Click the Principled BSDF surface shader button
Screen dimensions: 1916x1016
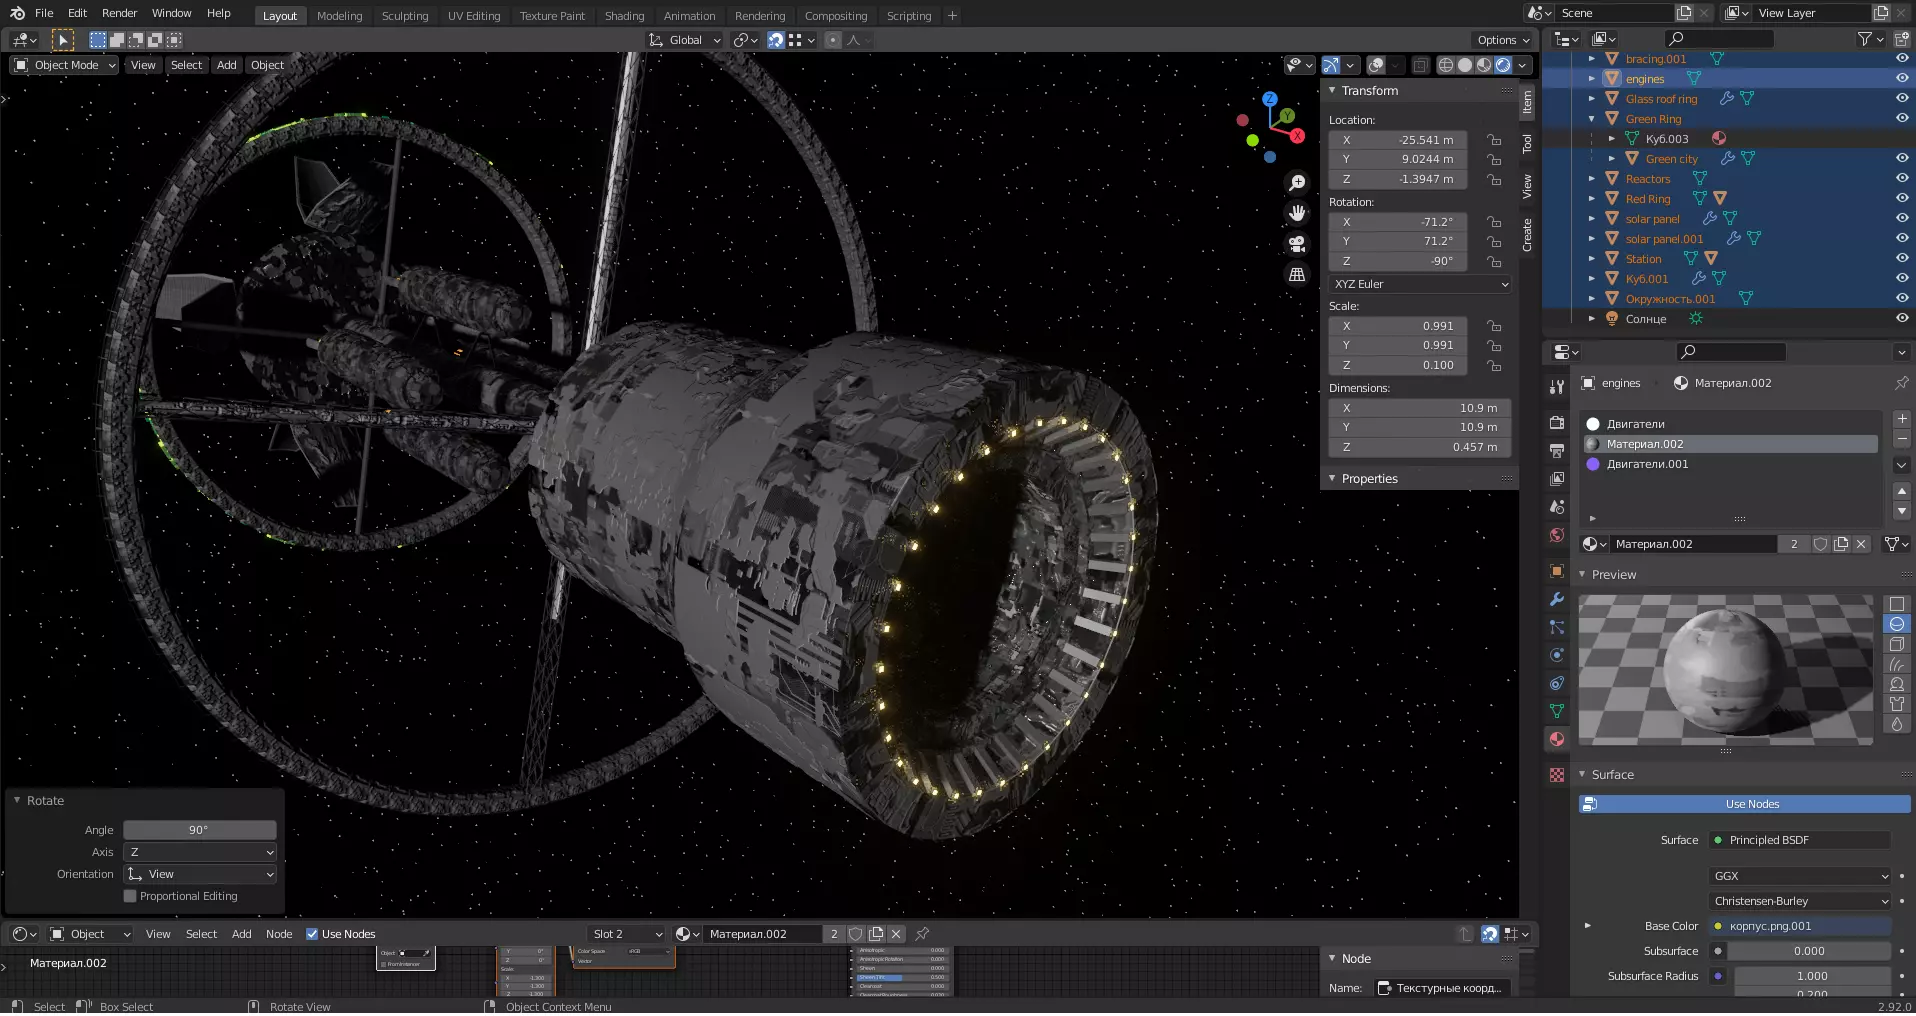[x=1800, y=841]
